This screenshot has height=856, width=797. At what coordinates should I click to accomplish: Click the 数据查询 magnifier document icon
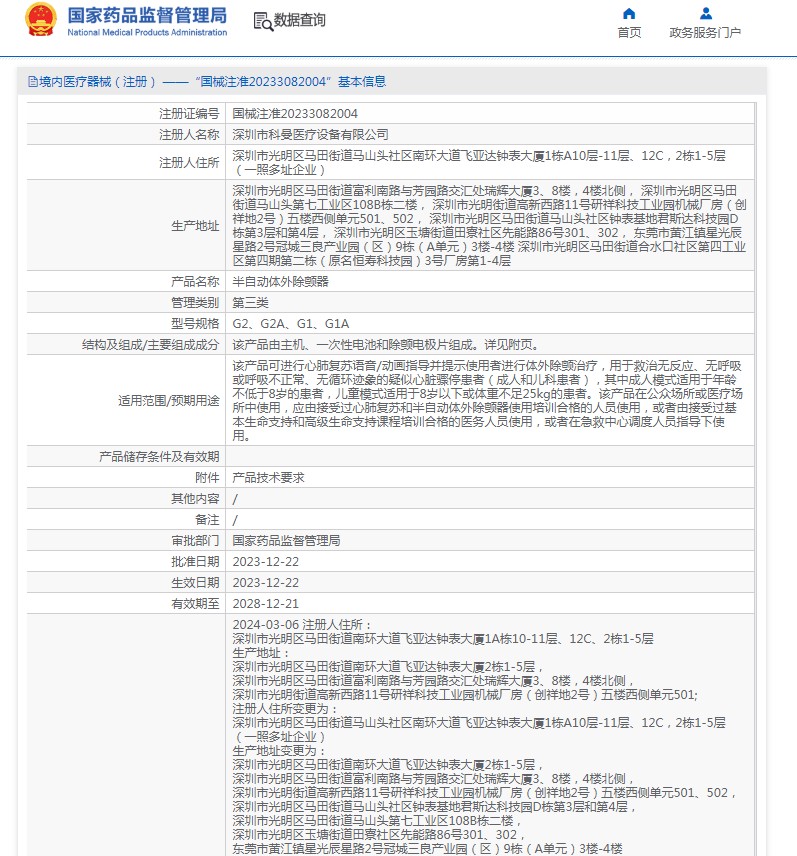(x=262, y=21)
